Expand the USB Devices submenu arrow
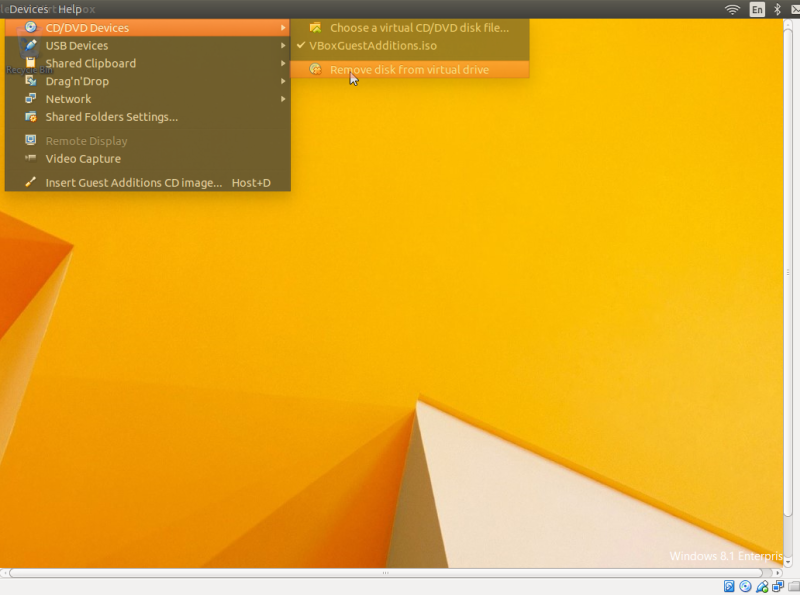The image size is (800, 595). pos(283,45)
